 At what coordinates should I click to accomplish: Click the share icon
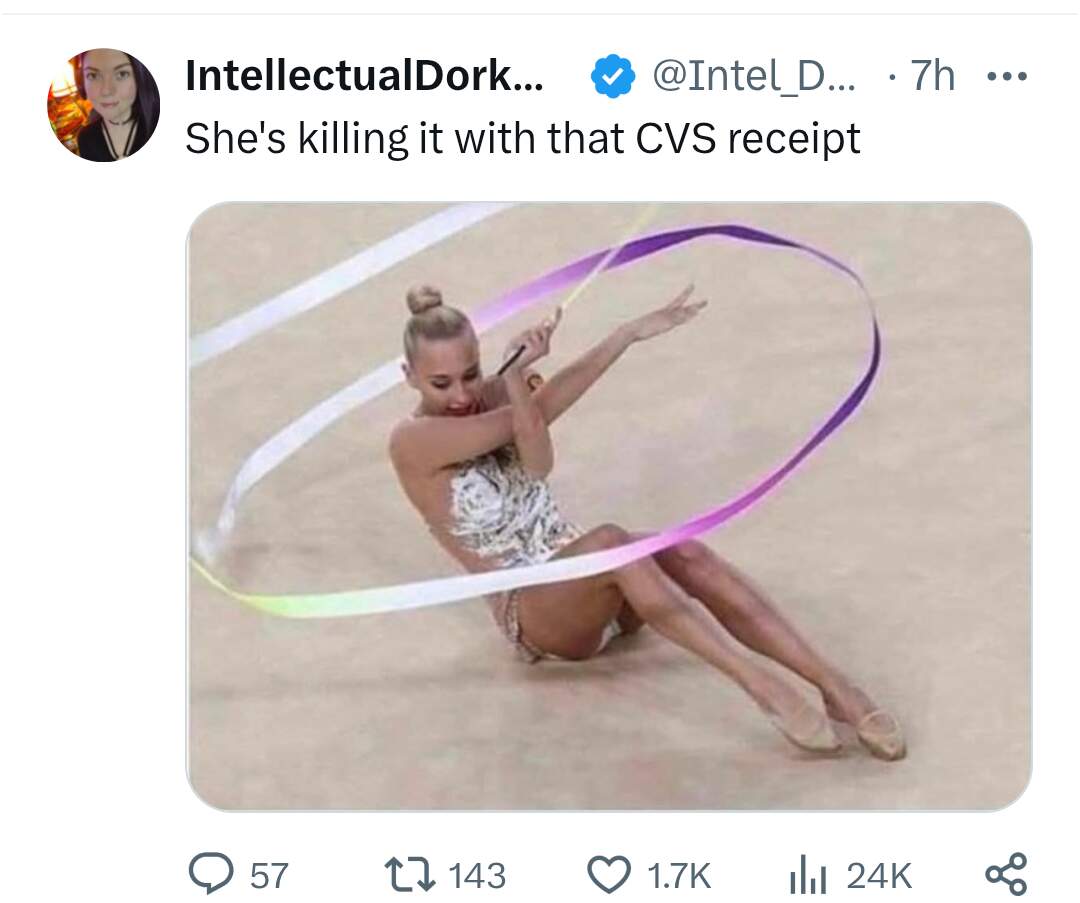(x=1005, y=874)
